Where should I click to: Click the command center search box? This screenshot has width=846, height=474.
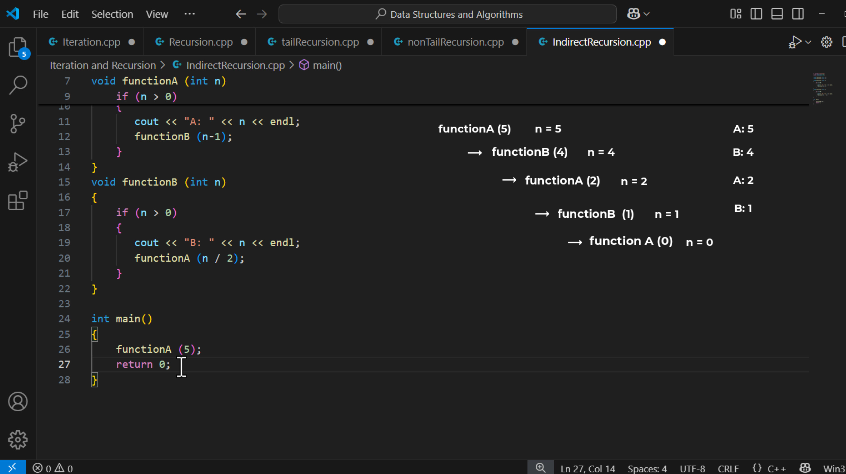click(x=447, y=14)
